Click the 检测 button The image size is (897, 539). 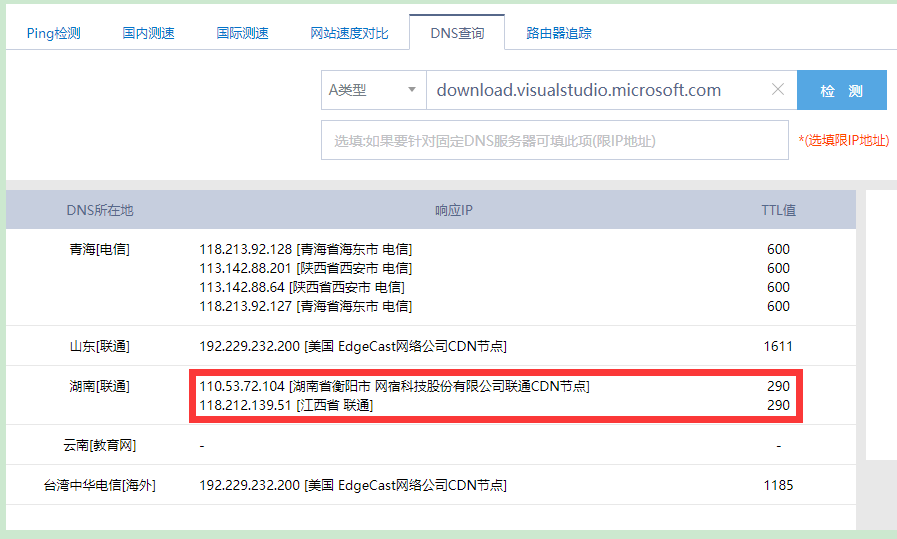[842, 90]
